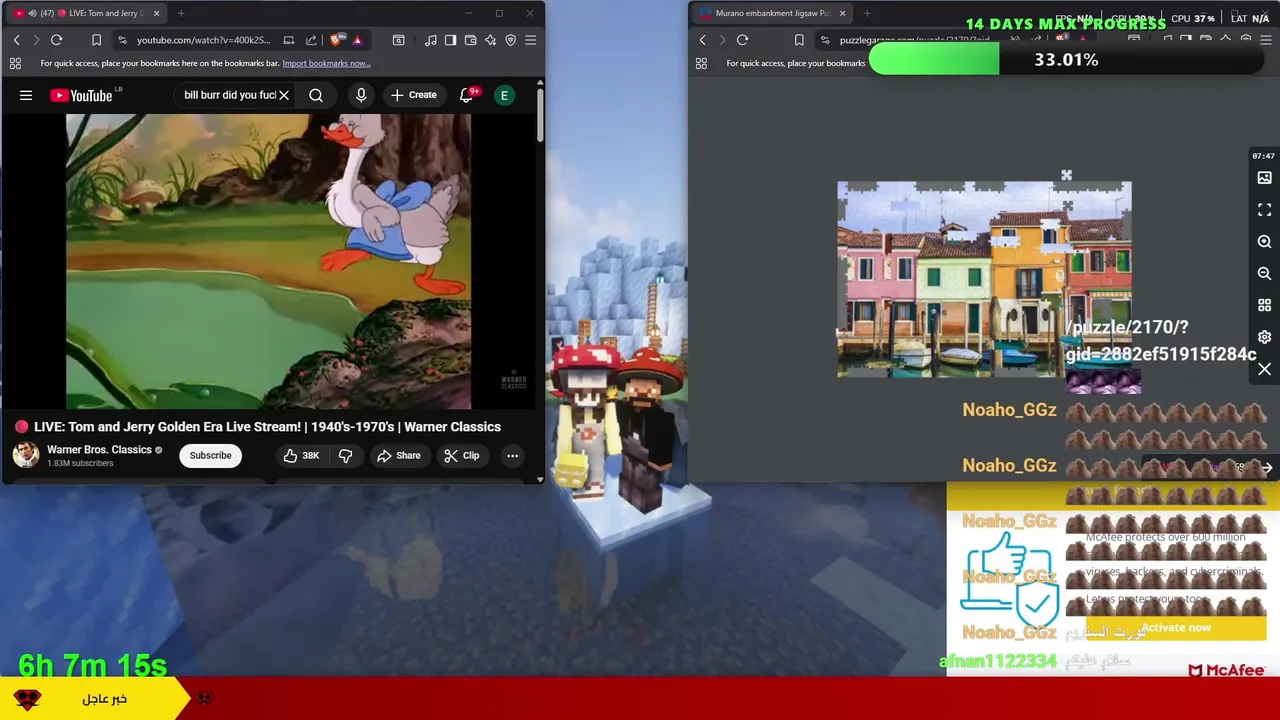This screenshot has height=720, width=1280.
Task: Mute audio icon on the YouTube tab
Action: (32, 13)
